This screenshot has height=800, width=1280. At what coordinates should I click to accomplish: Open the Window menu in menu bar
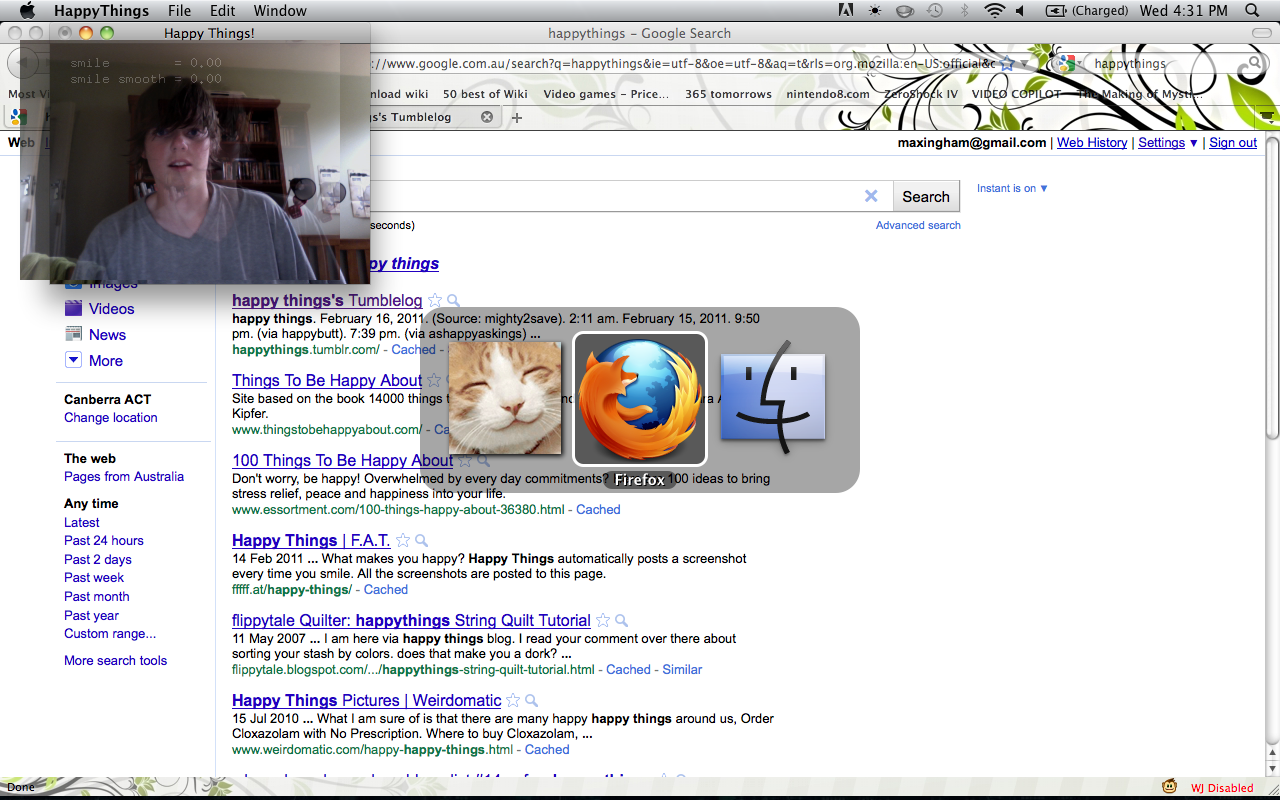click(280, 11)
